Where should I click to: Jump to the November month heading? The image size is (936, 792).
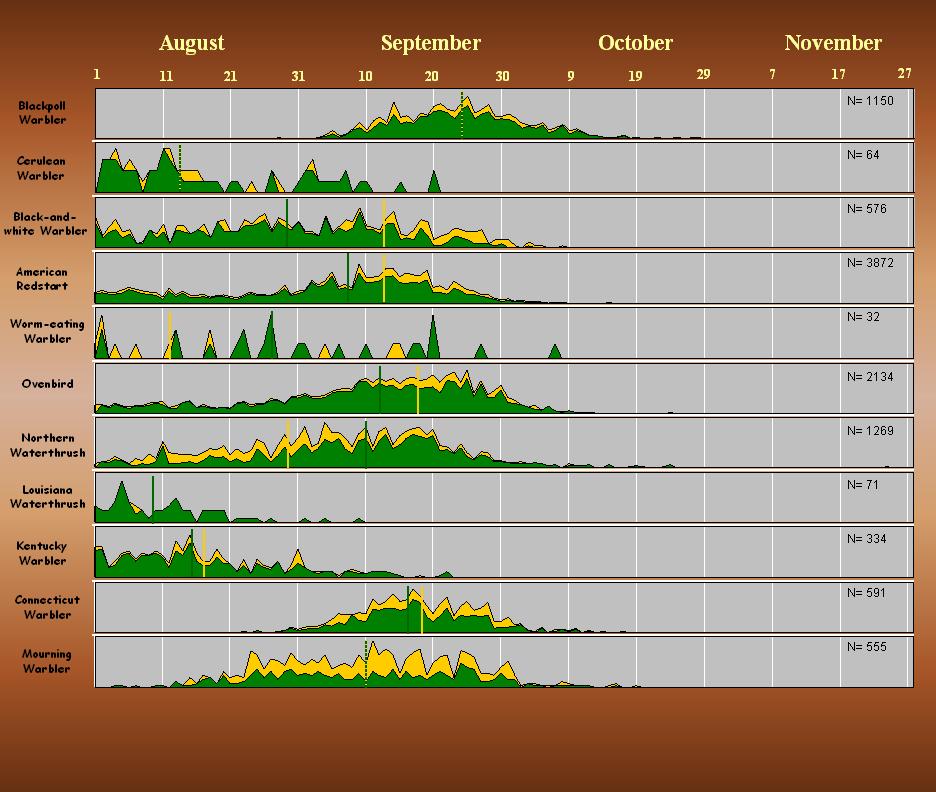(x=833, y=43)
